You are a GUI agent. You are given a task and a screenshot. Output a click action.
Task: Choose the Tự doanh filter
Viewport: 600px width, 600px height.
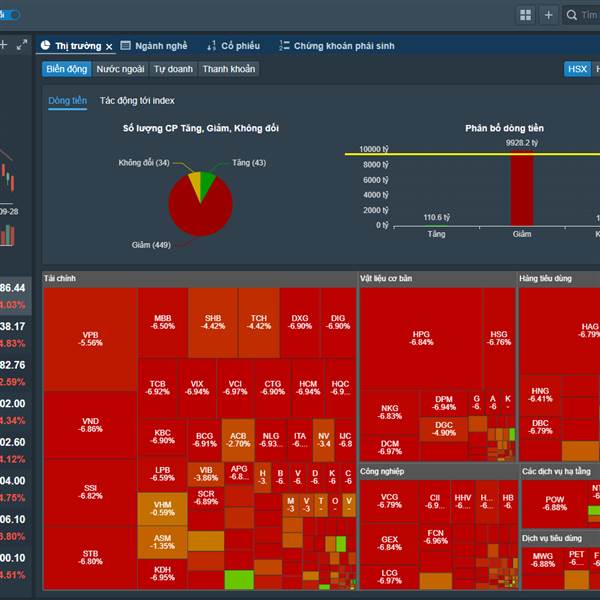tap(173, 69)
